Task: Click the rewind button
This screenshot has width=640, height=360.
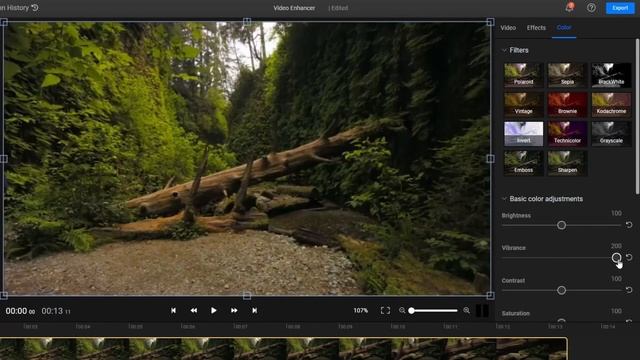Action: 193,311
